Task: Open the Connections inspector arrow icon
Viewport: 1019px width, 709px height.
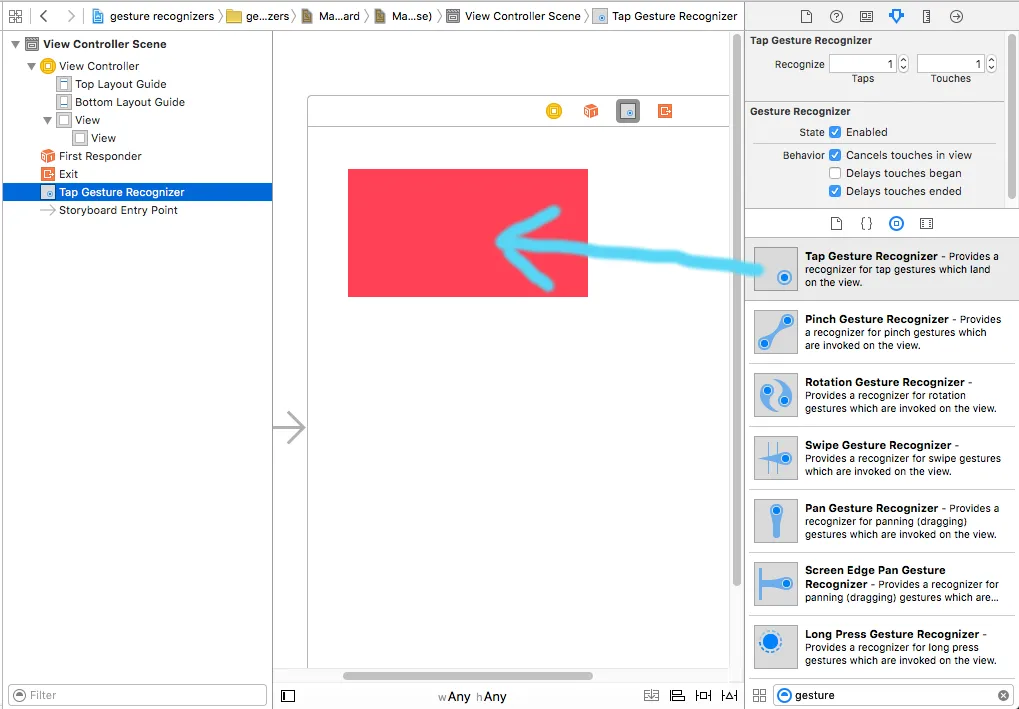Action: pos(956,17)
